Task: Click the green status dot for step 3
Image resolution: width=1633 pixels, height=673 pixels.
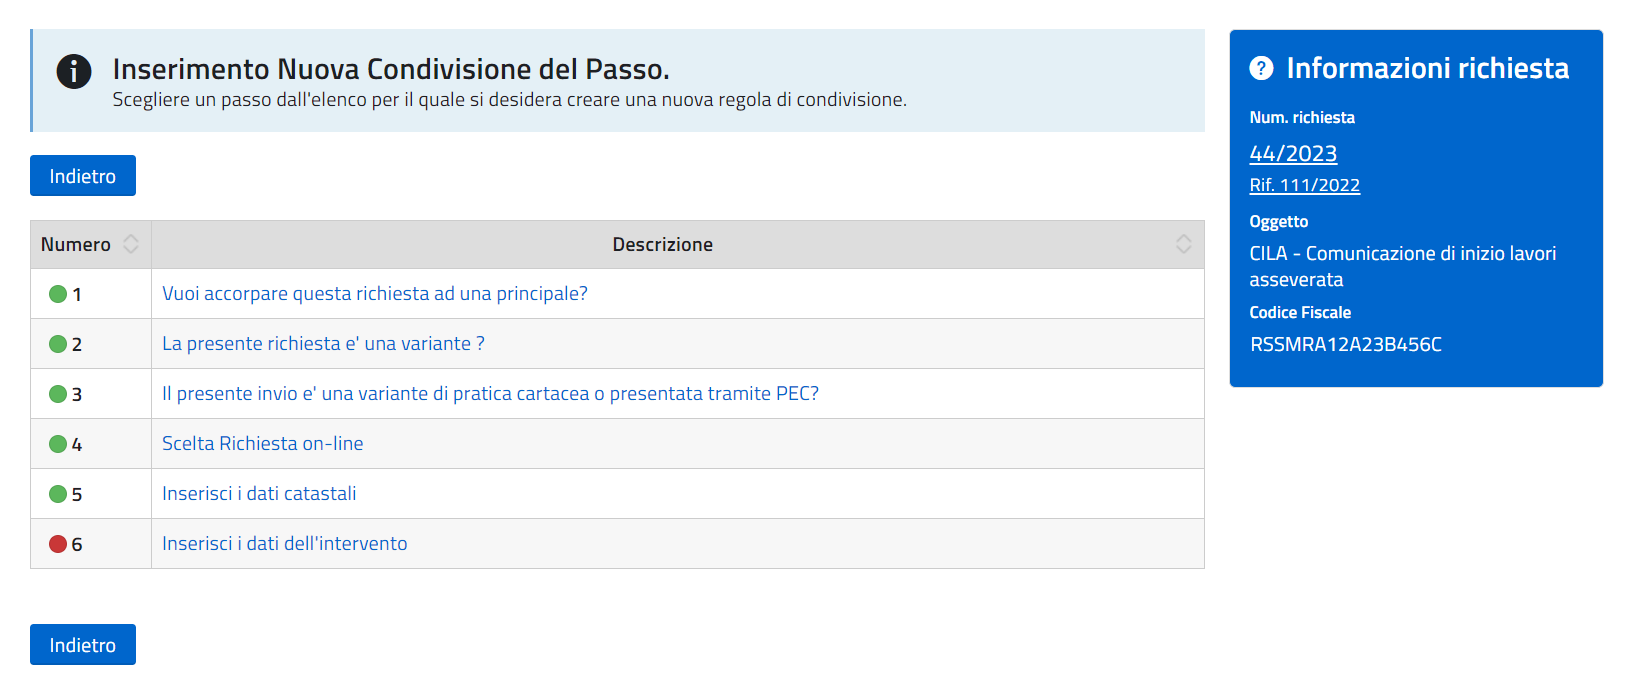Action: click(x=58, y=394)
